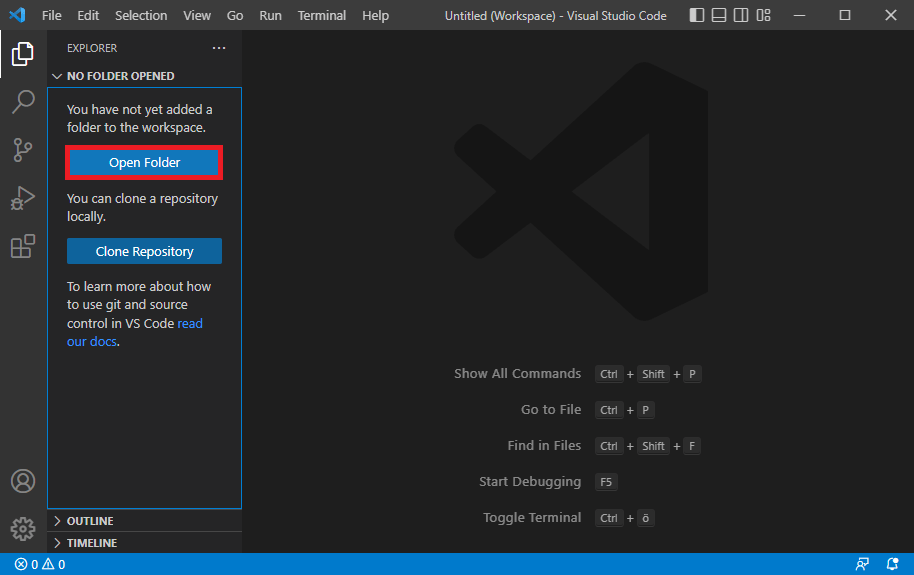Viewport: 914px width, 575px height.
Task: Click warnings count in status bar
Action: pyautogui.click(x=54, y=564)
